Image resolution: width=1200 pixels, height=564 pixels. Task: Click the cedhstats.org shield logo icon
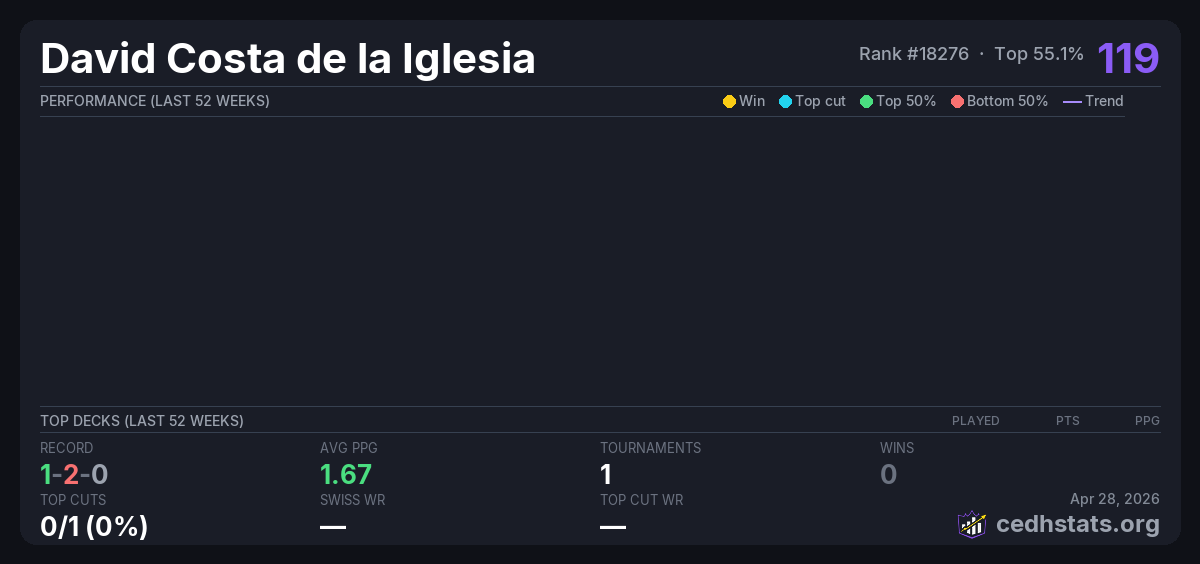(972, 524)
